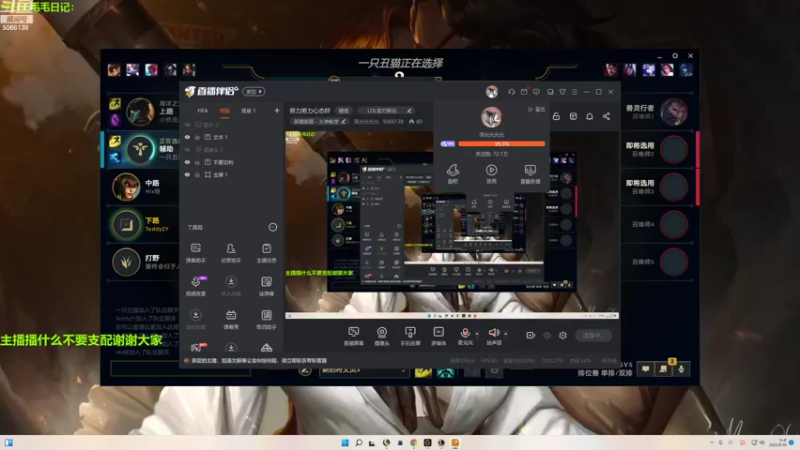Click the 修改 button beside stream title
The image size is (800, 450).
pos(344,111)
